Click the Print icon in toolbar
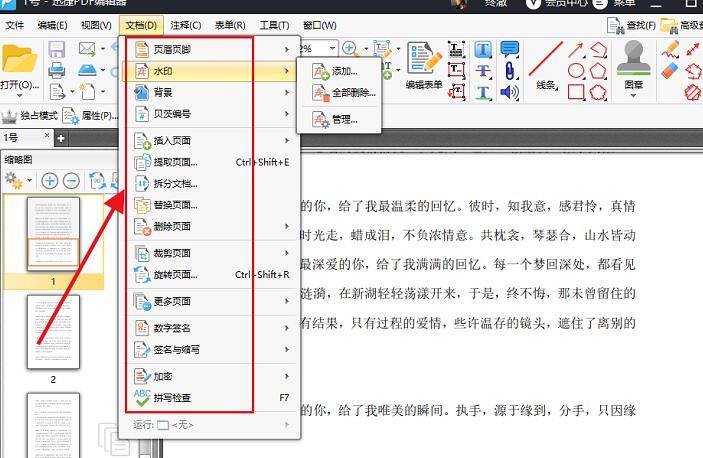 click(x=57, y=70)
